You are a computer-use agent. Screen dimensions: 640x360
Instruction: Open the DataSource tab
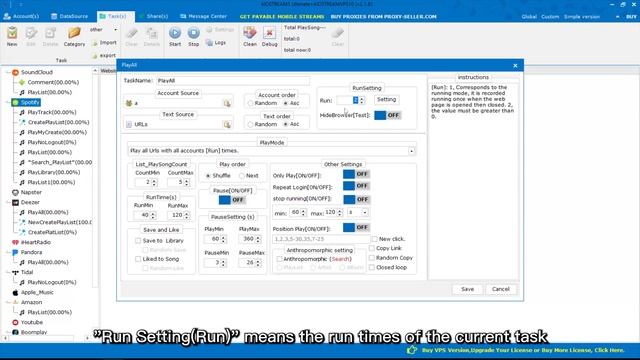click(69, 16)
